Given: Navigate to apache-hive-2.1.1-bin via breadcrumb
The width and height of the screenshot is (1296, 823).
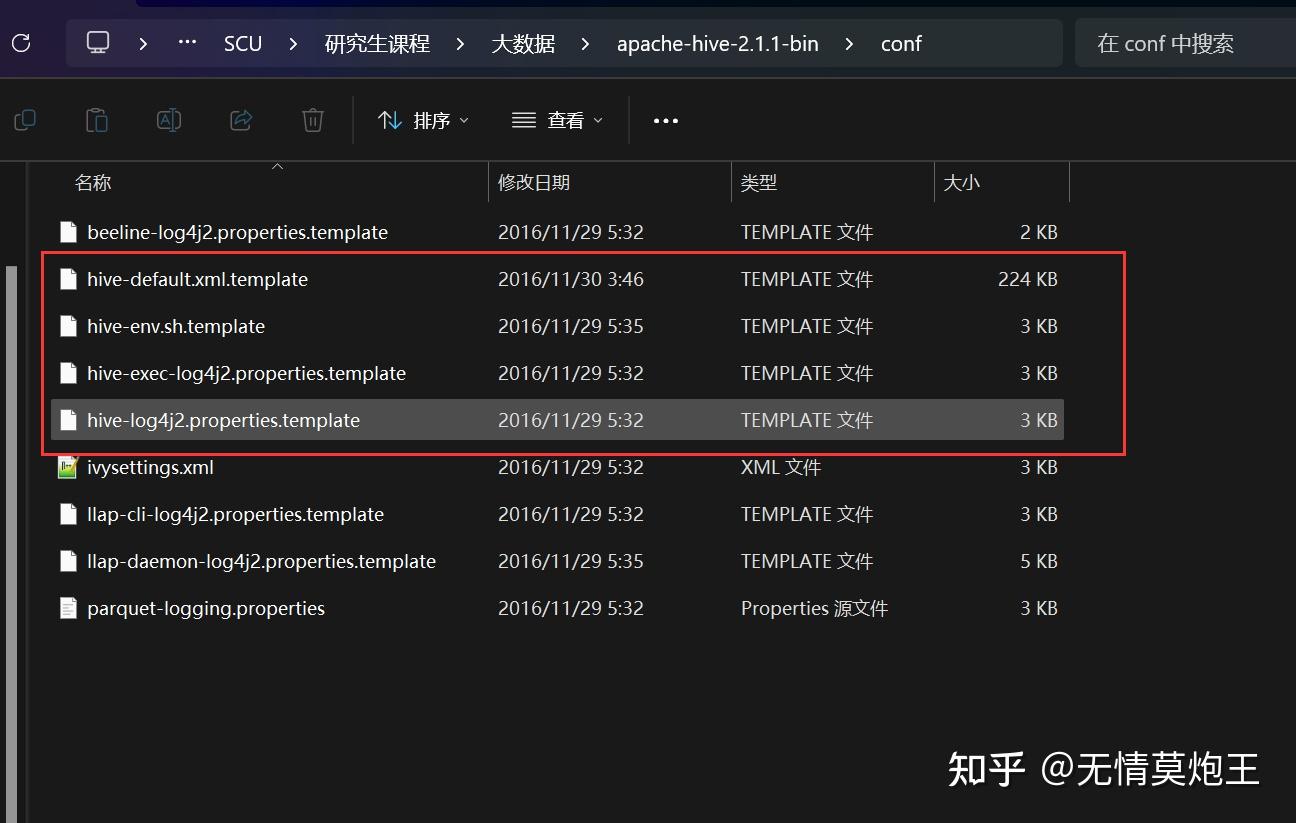Looking at the screenshot, I should point(718,43).
